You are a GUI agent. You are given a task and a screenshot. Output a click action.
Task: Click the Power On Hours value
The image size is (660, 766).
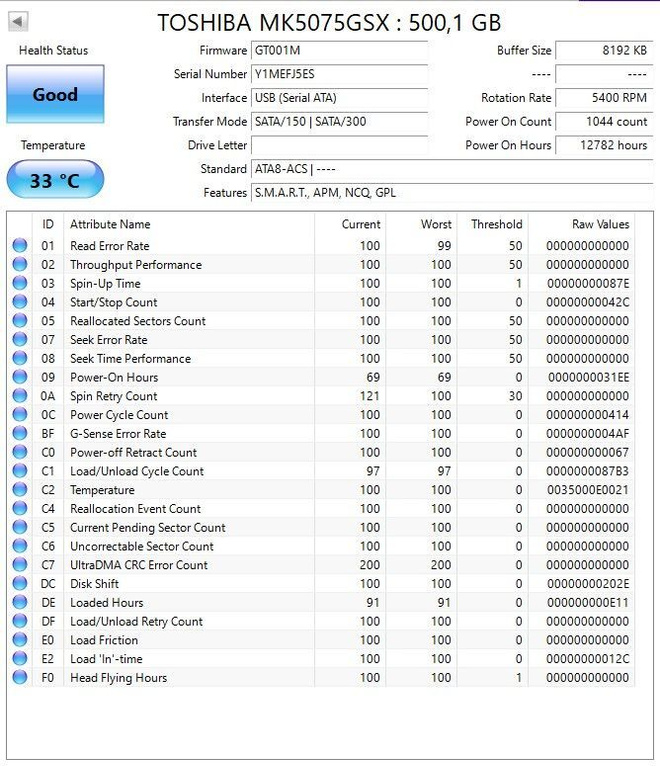(x=604, y=146)
